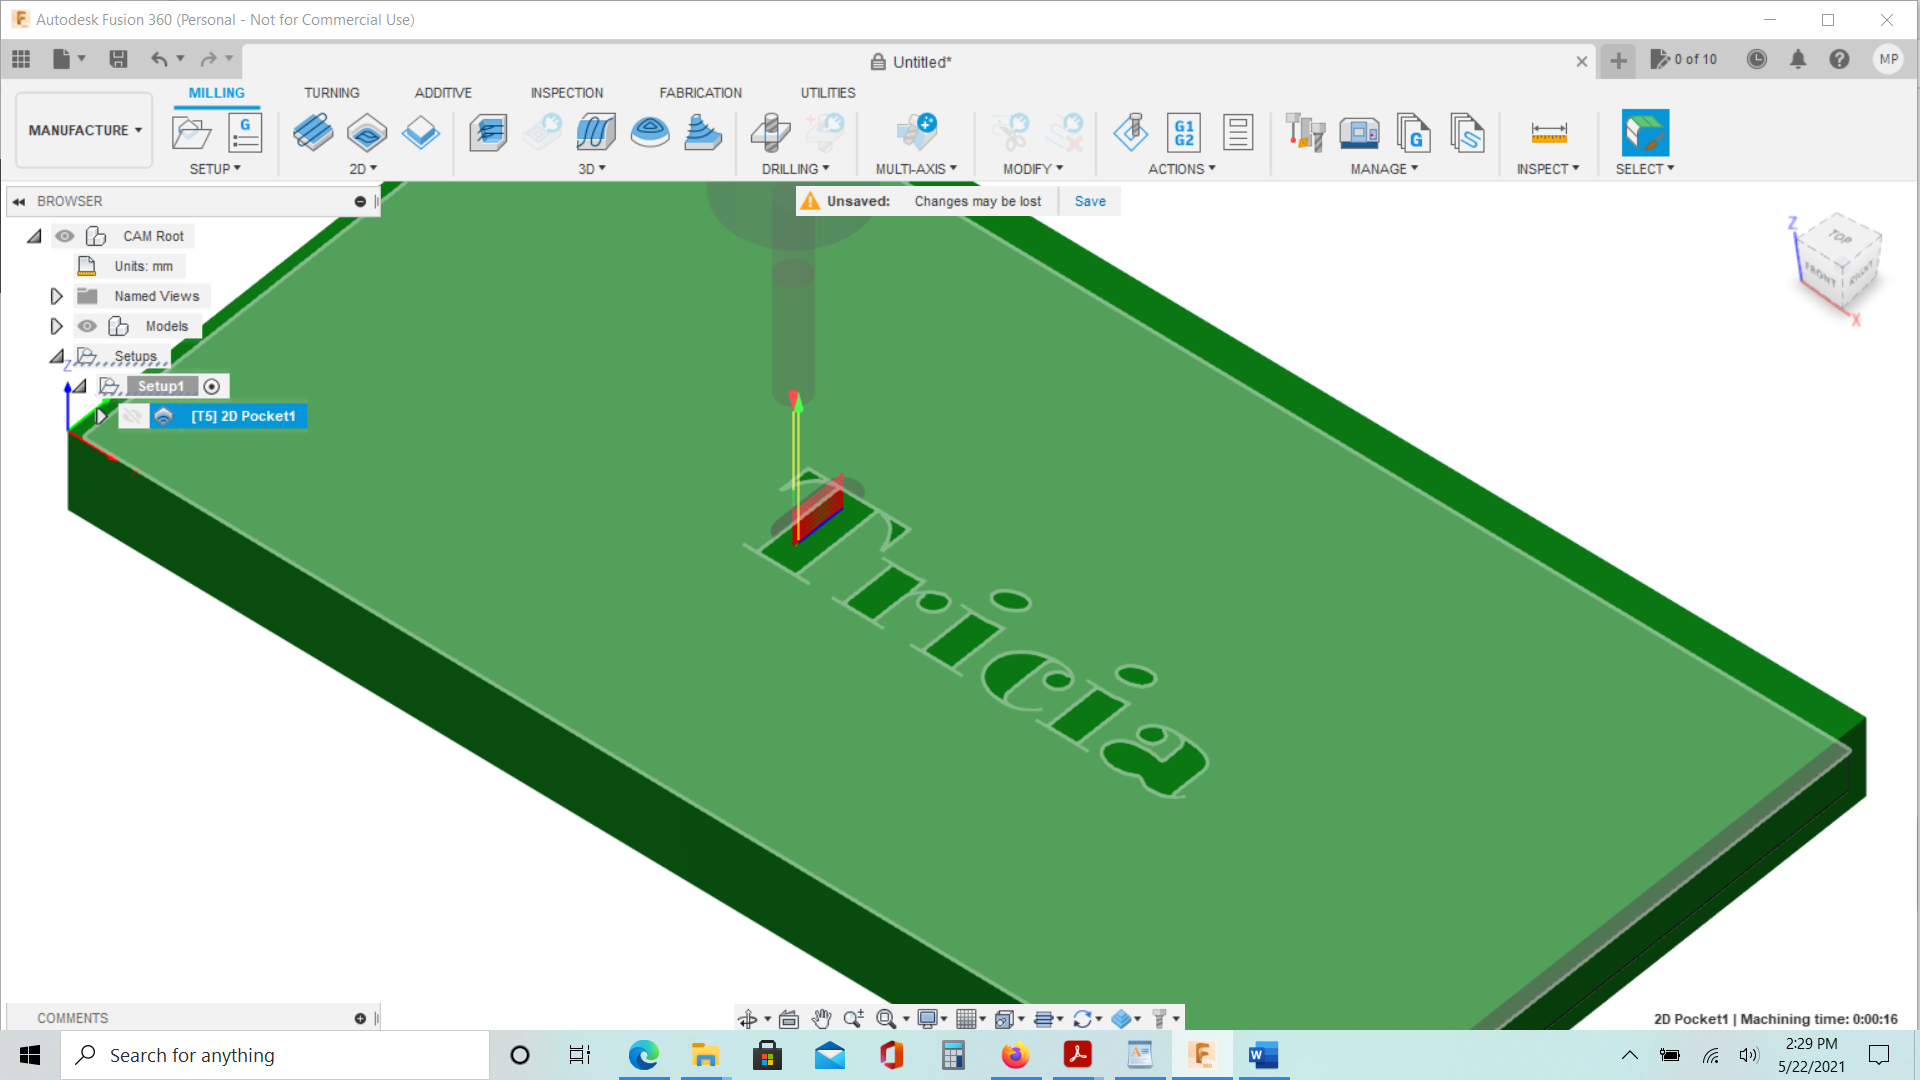This screenshot has width=1920, height=1080.
Task: Switch to the UTILITIES tab
Action: 828,93
